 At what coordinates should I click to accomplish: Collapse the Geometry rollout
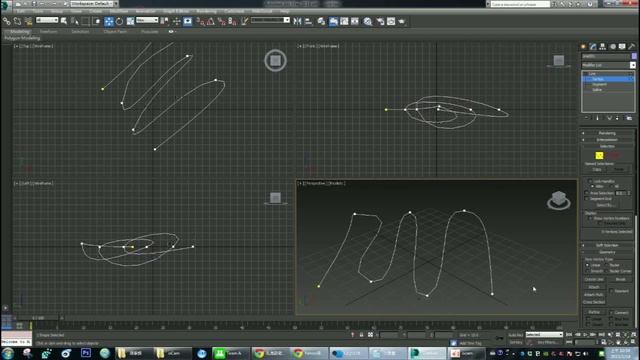(607, 252)
